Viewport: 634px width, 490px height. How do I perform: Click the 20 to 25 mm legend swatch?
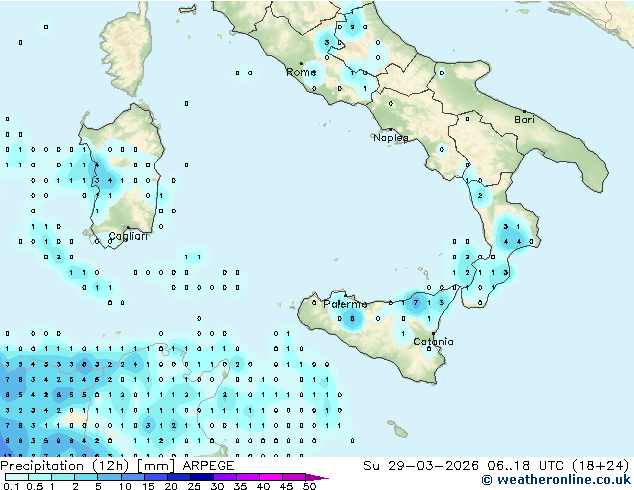(178, 477)
